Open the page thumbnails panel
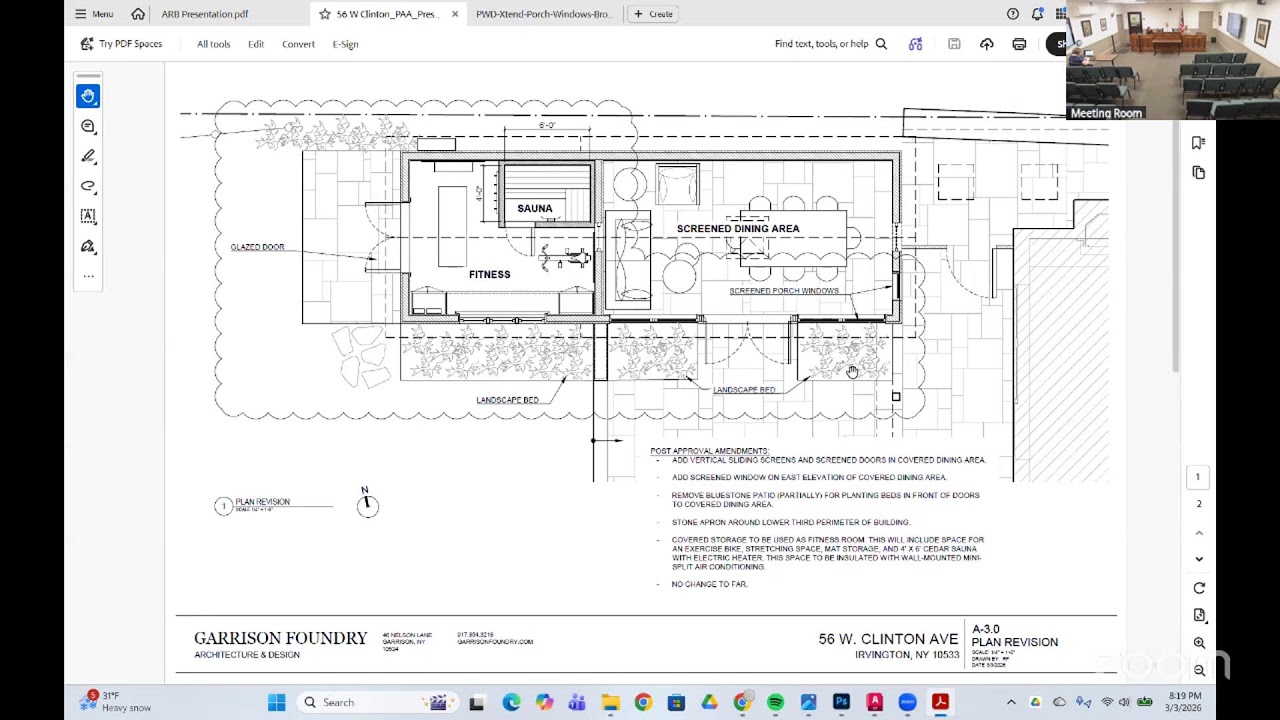This screenshot has height=720, width=1280. (1198, 173)
